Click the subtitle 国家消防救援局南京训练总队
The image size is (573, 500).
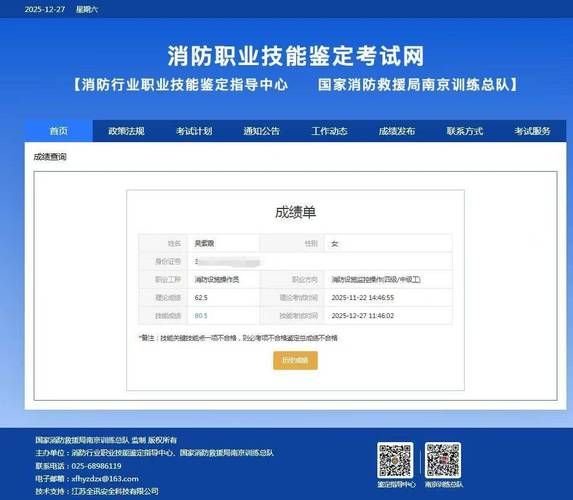coord(413,85)
